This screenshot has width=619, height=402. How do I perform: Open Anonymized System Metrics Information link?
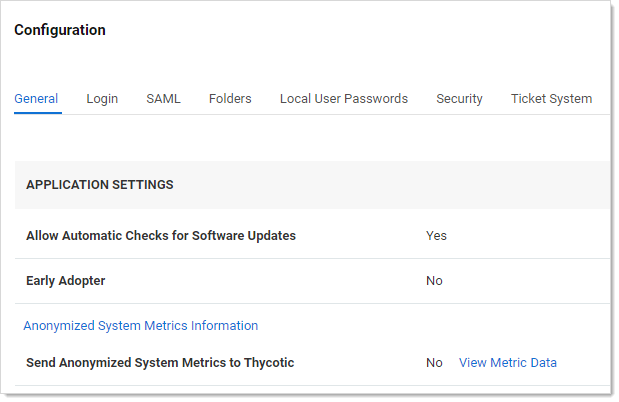click(141, 326)
